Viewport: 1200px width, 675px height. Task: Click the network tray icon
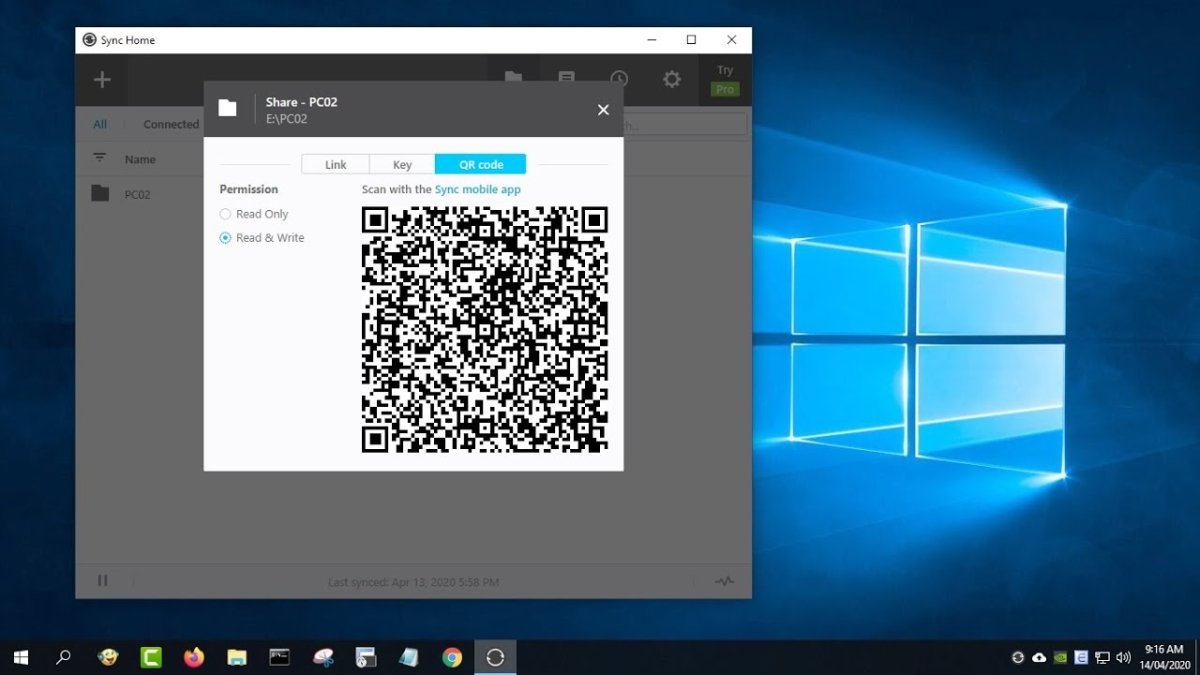click(x=1102, y=657)
